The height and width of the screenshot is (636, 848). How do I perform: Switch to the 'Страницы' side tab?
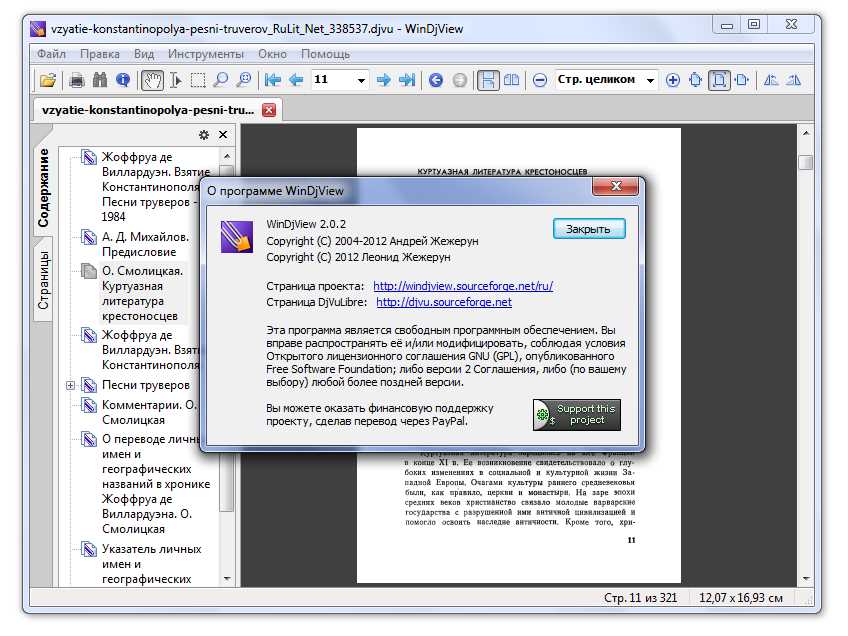point(44,281)
